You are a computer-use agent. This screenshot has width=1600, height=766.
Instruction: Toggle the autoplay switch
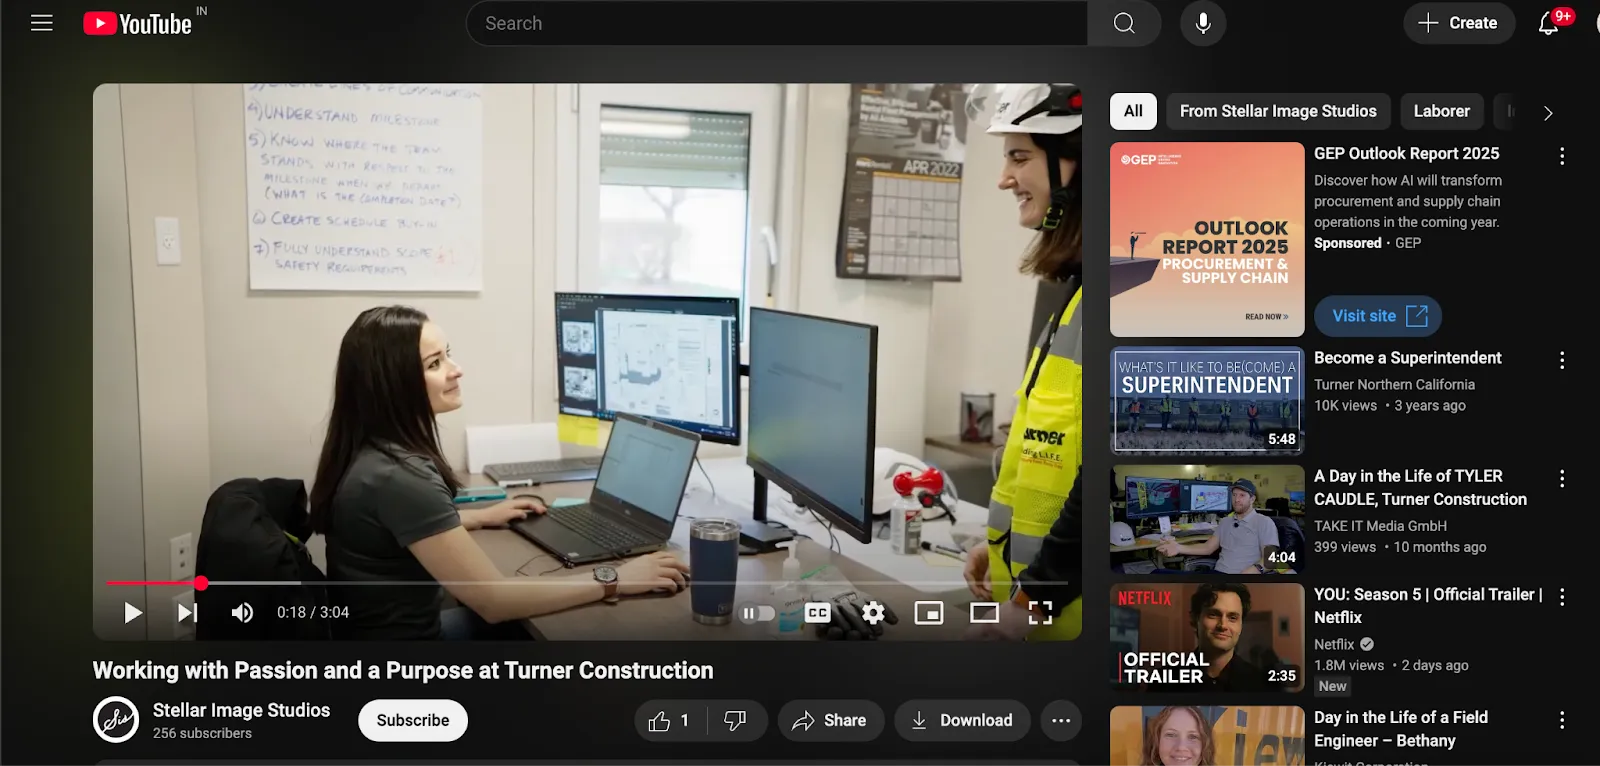pyautogui.click(x=758, y=613)
